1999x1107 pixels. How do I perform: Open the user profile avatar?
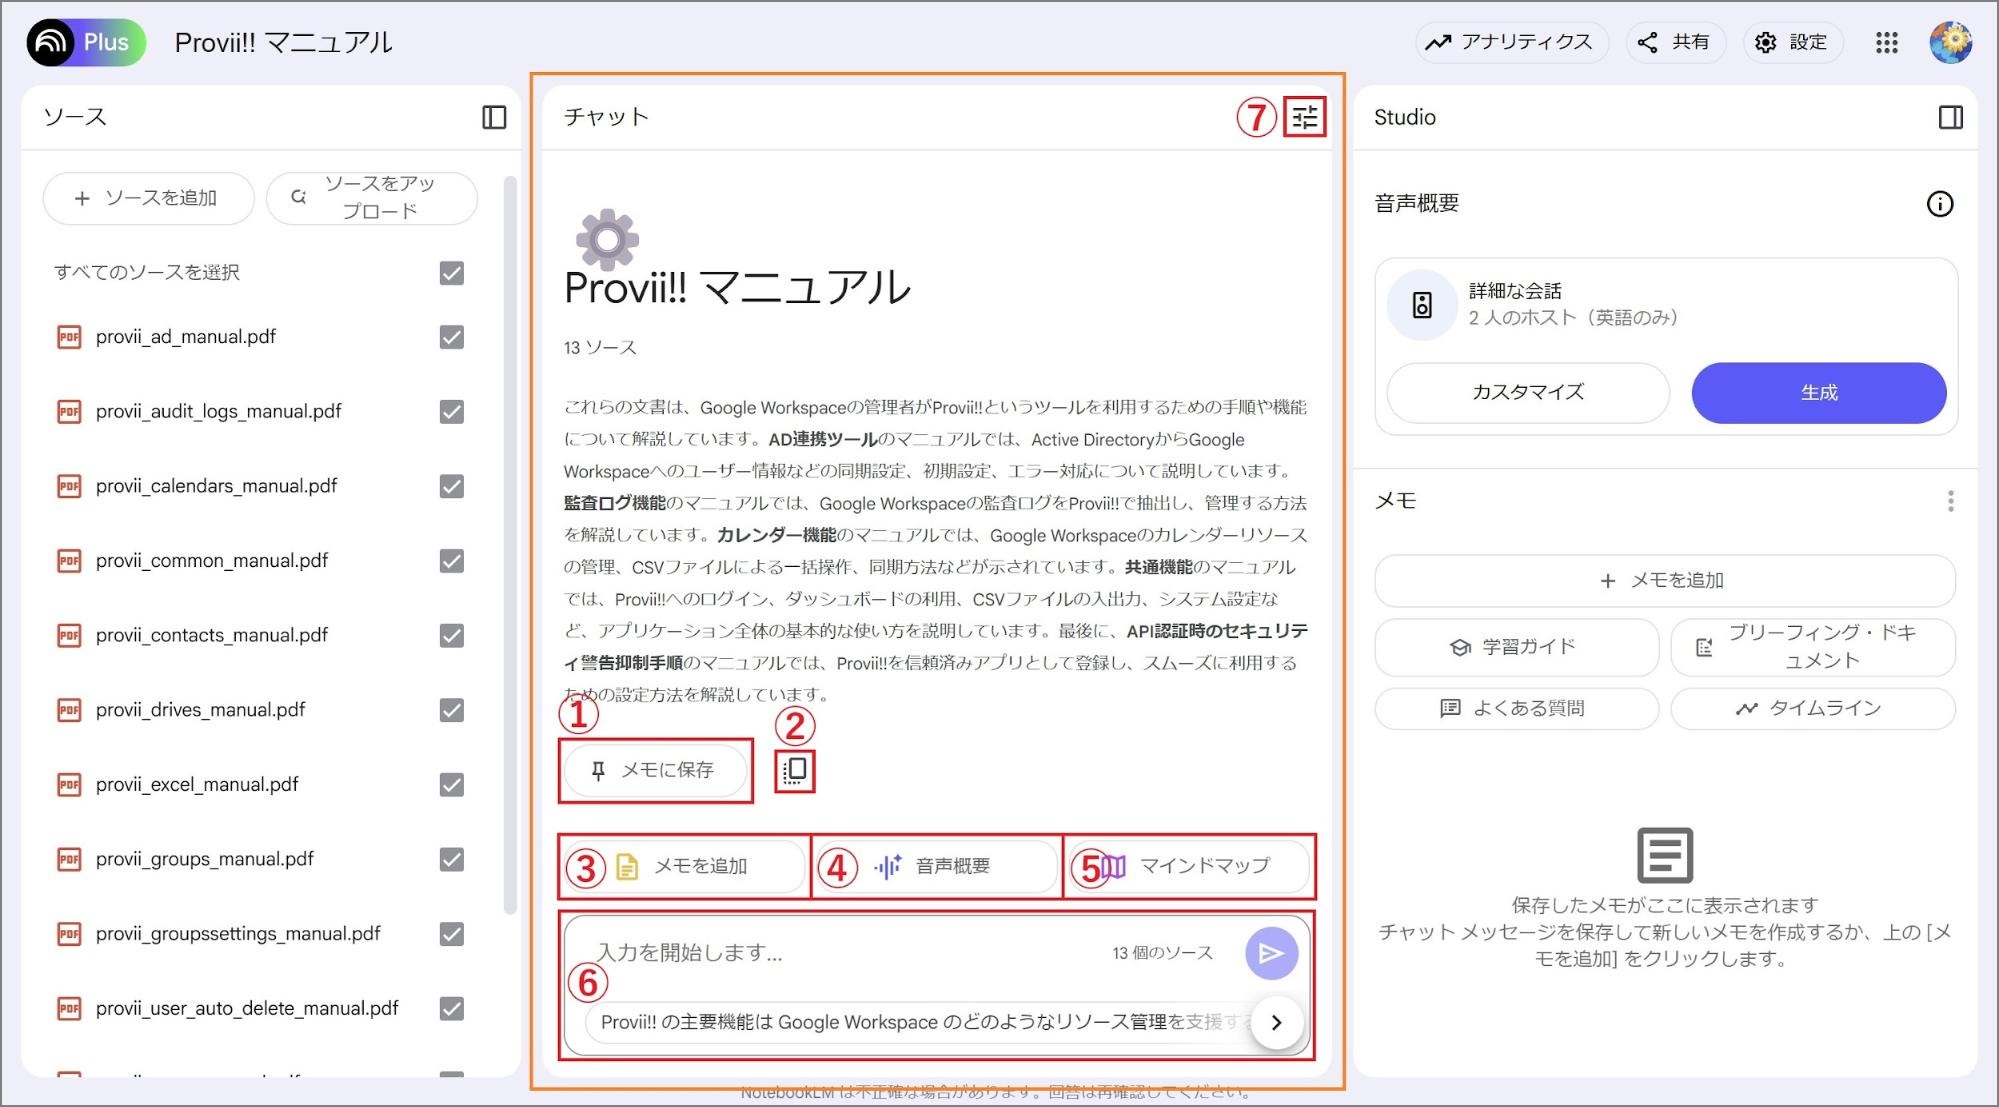(x=1950, y=42)
